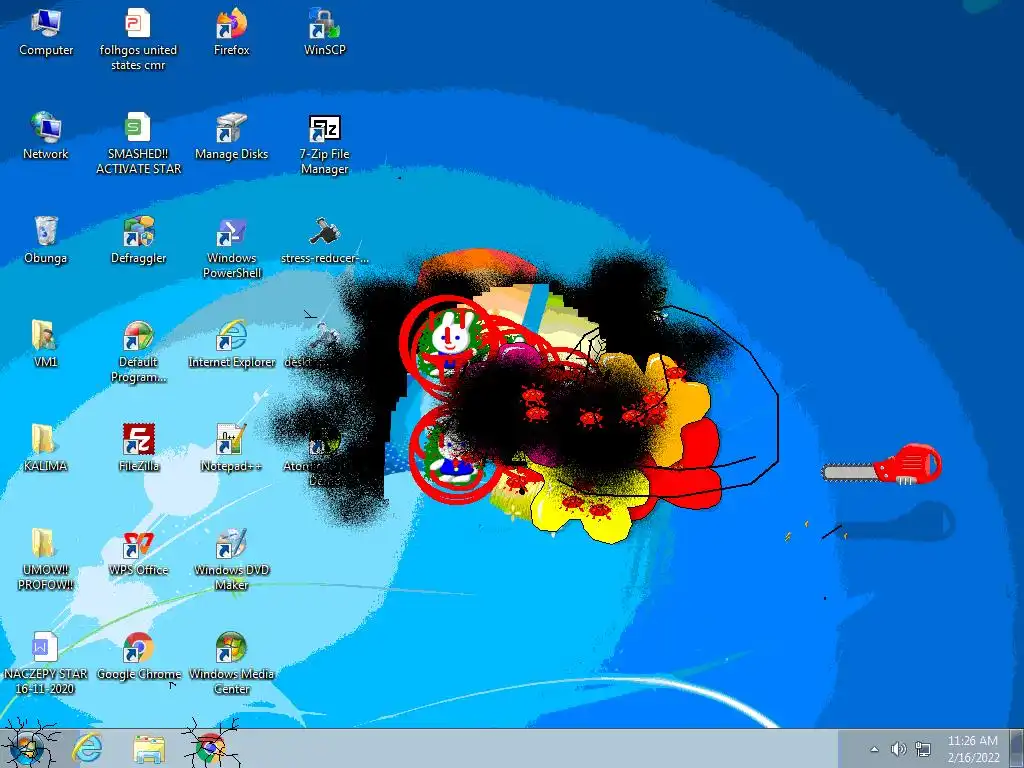Select the Network desktop icon
Viewport: 1024px width, 768px height.
[46, 136]
